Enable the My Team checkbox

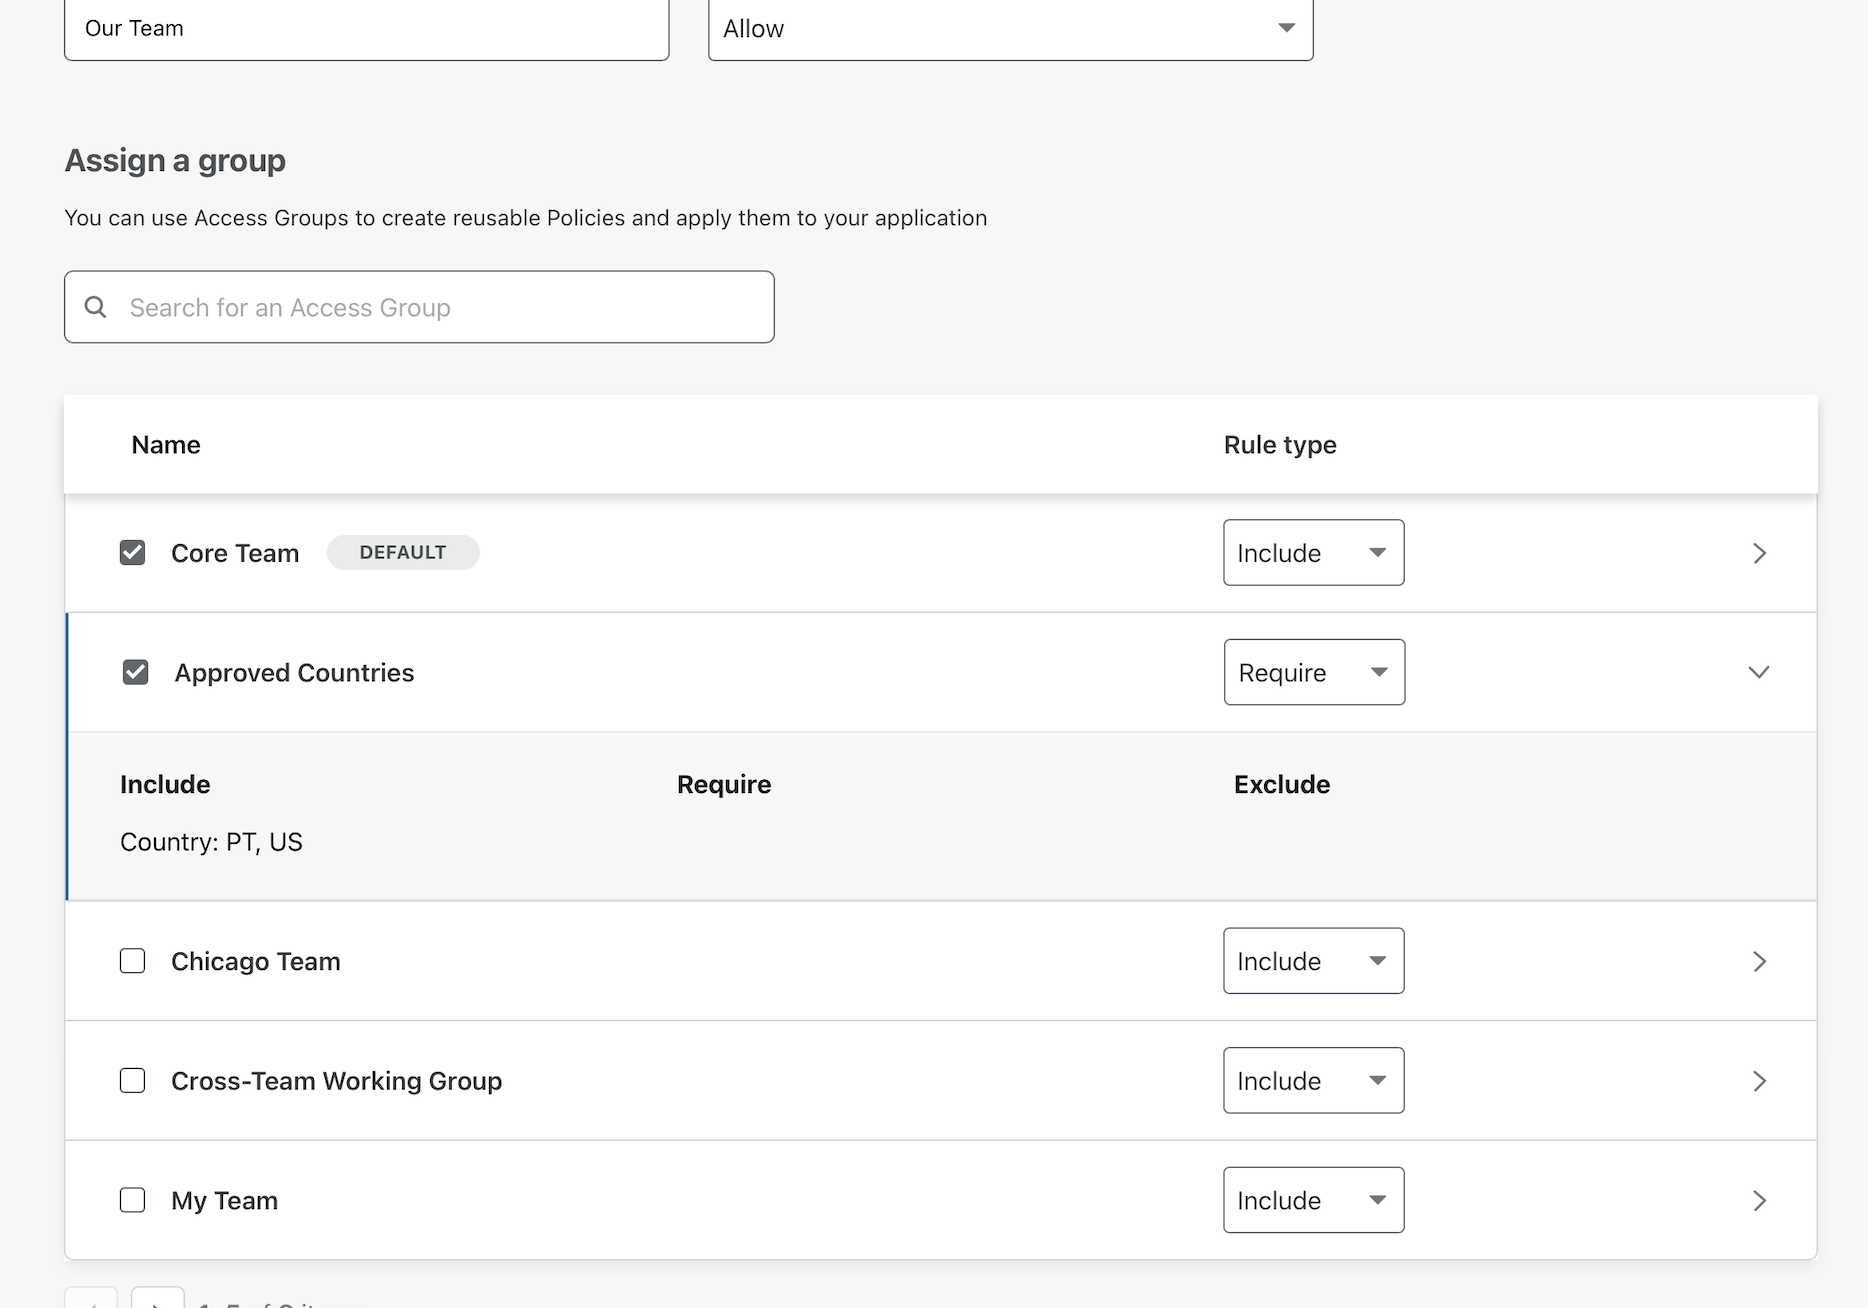(x=132, y=1200)
